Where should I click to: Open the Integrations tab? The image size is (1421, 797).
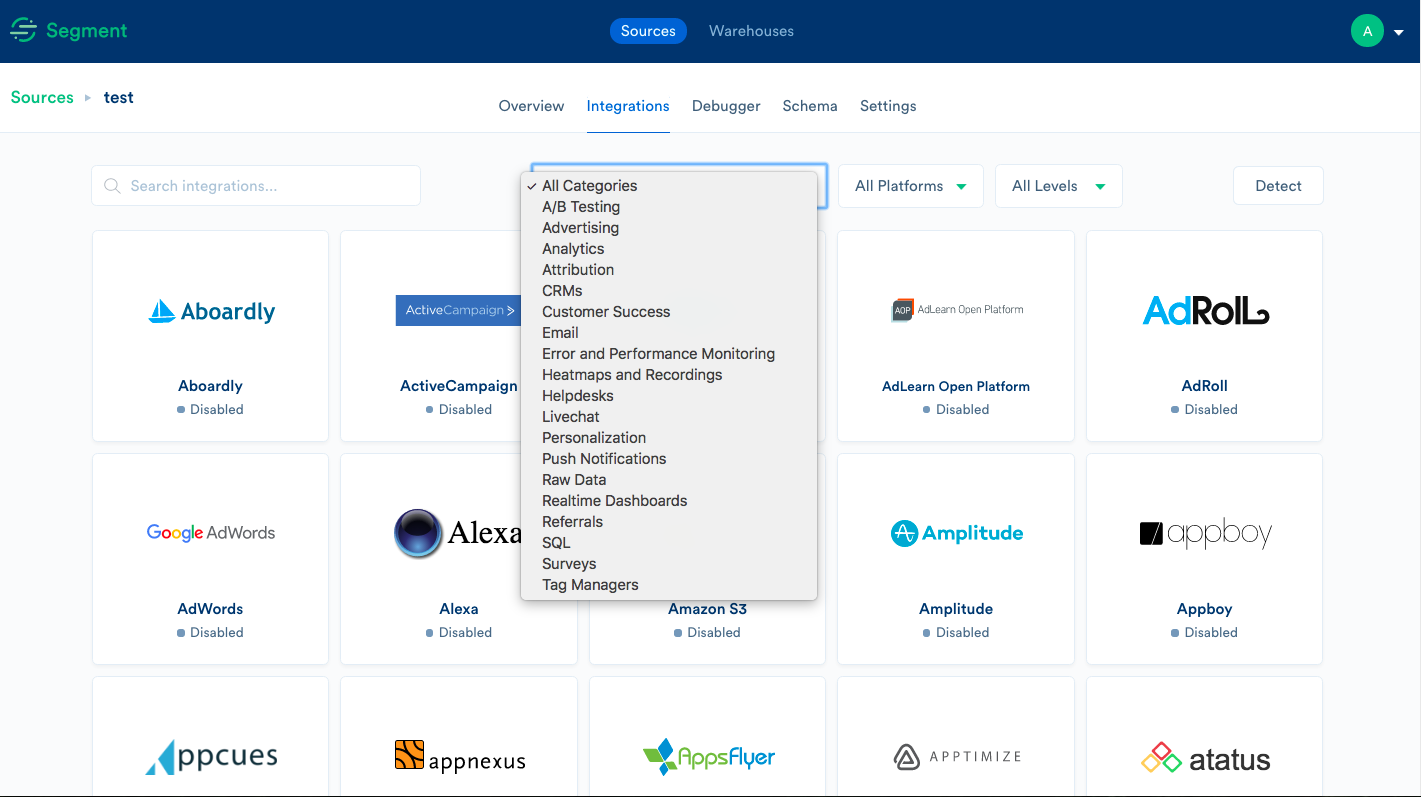(x=628, y=106)
